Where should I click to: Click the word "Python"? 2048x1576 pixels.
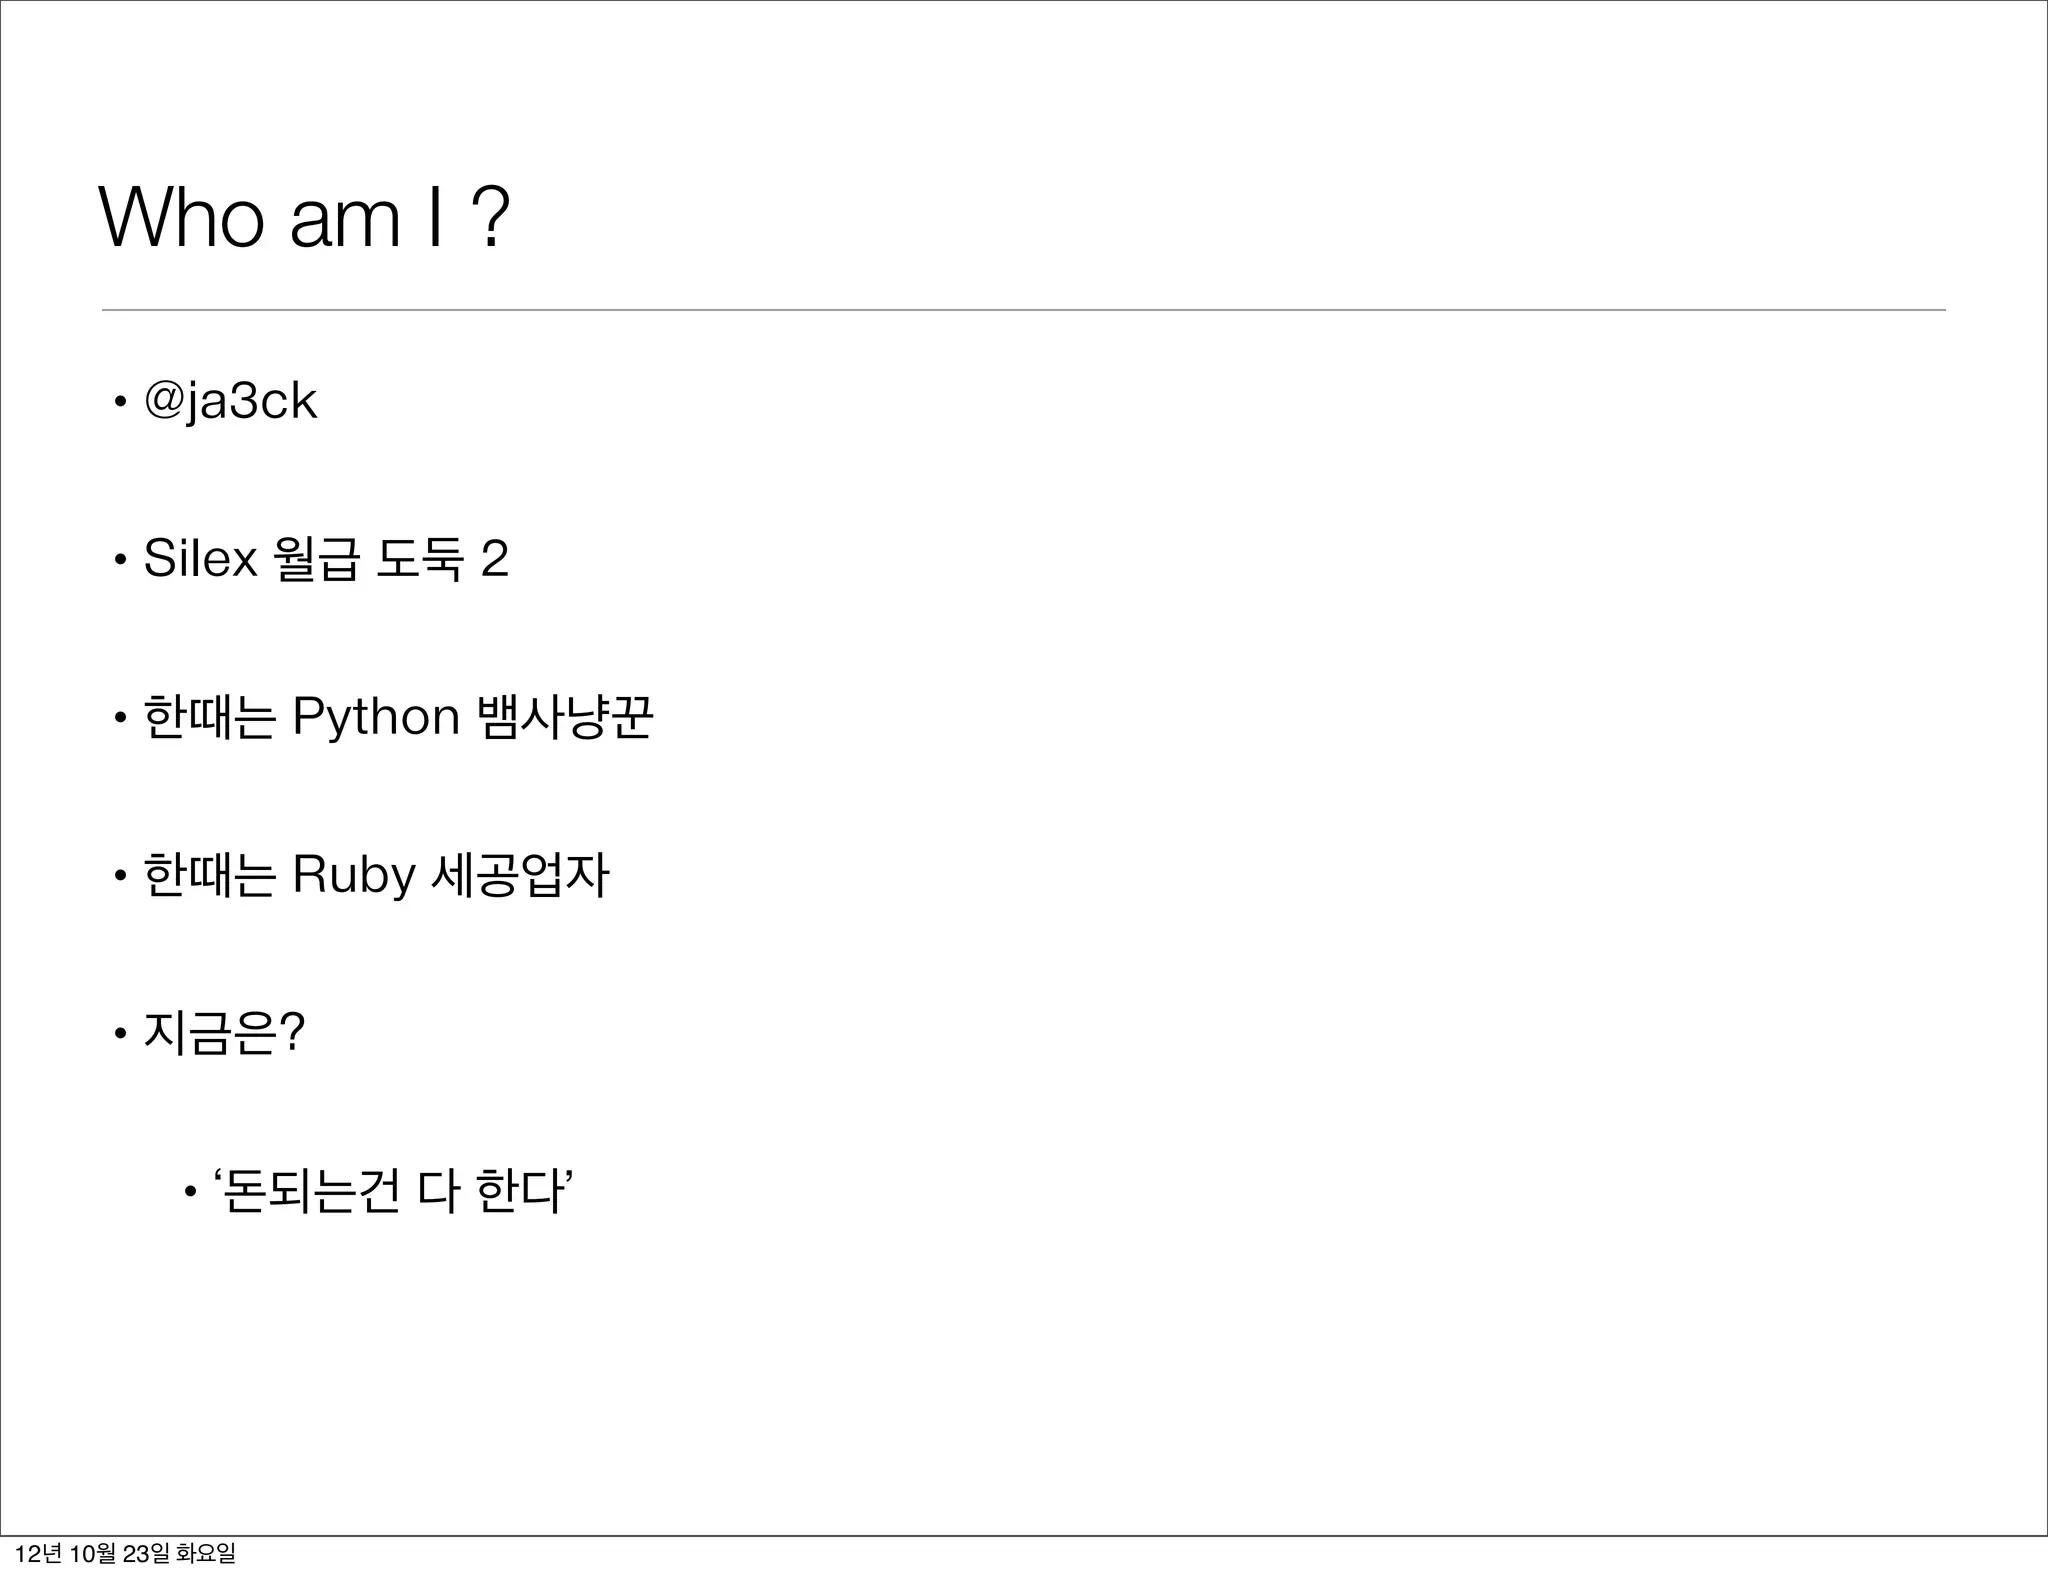click(x=375, y=717)
